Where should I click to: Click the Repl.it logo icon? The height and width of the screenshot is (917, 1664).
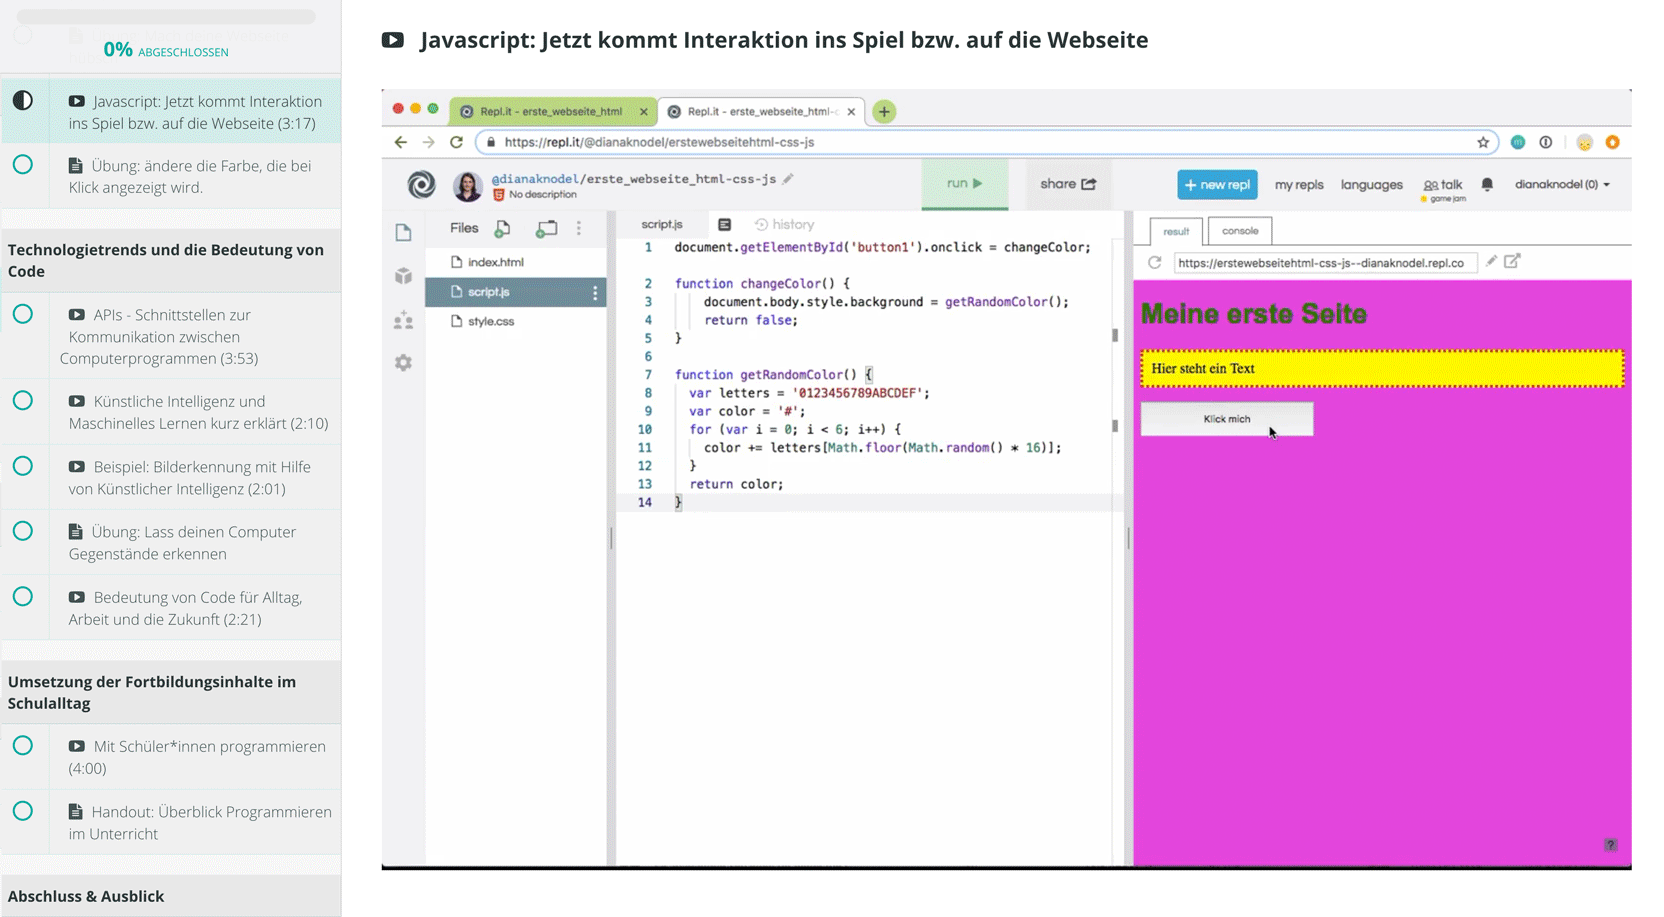421,185
